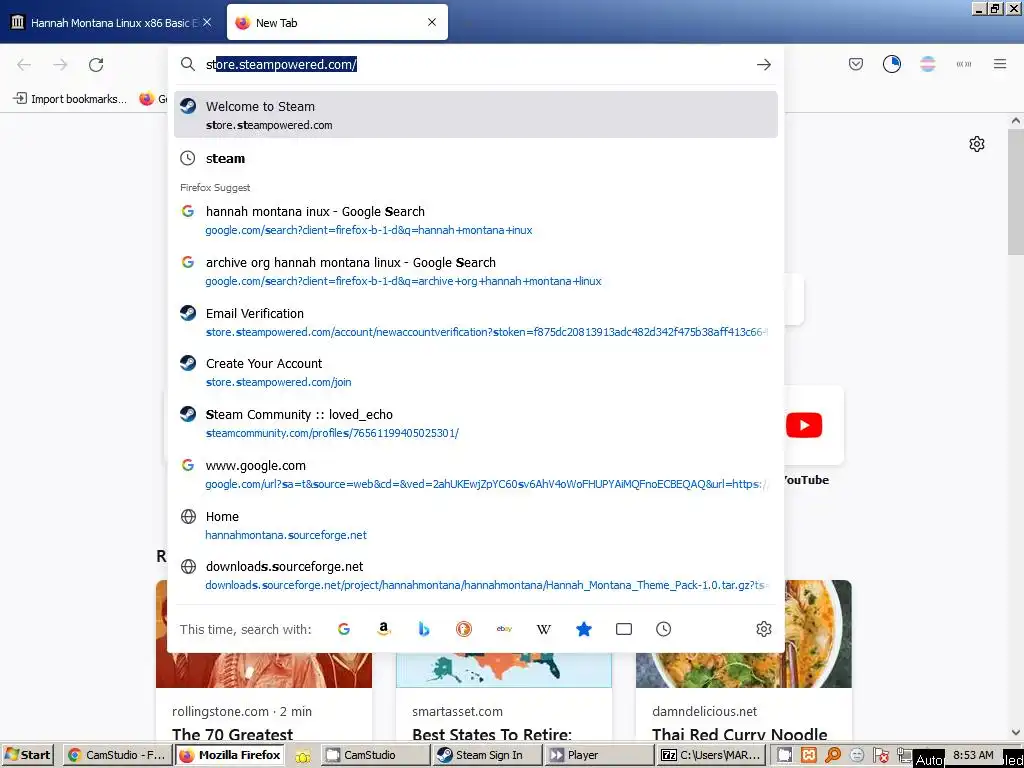This screenshot has height=768, width=1024.
Task: Search history with the clock icon
Action: point(664,629)
